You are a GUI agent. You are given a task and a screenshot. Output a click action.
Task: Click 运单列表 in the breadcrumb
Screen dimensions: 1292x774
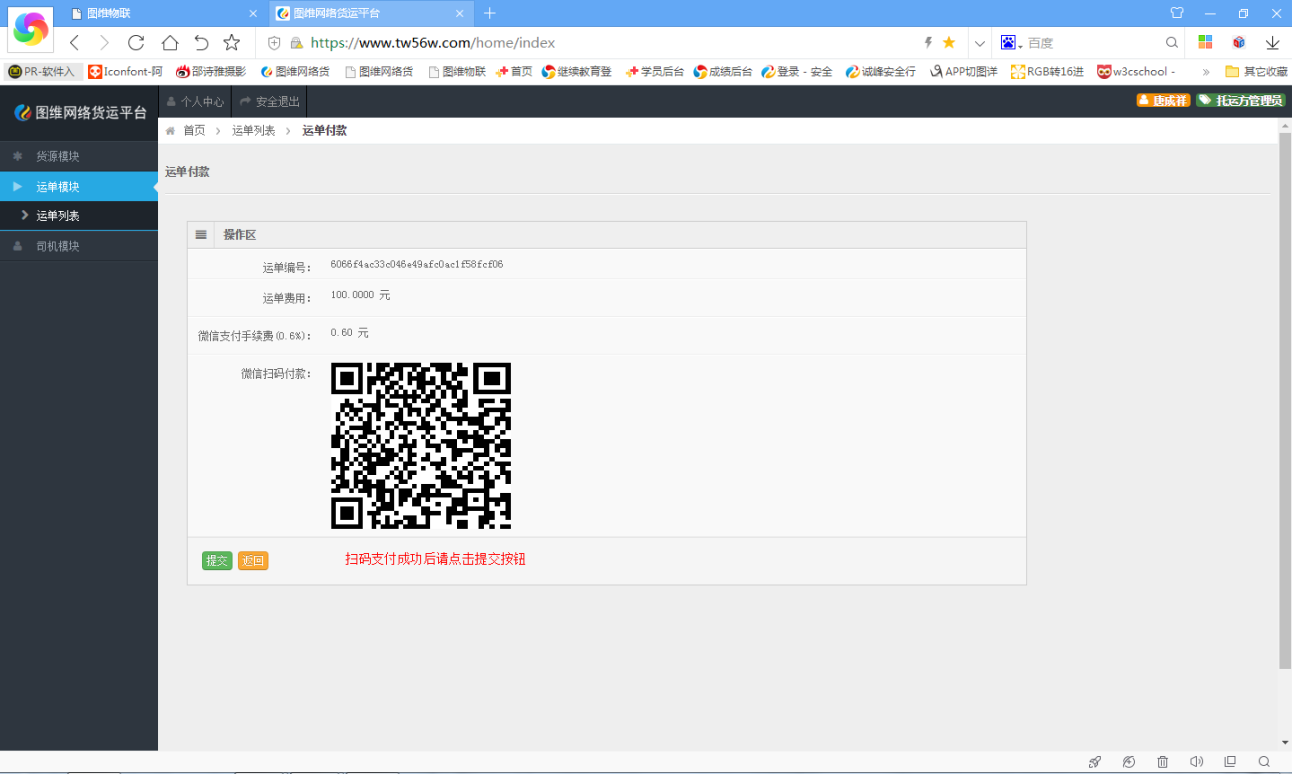click(x=254, y=131)
